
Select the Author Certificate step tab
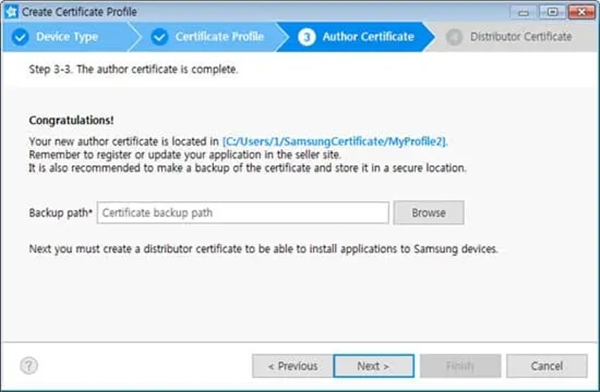356,37
